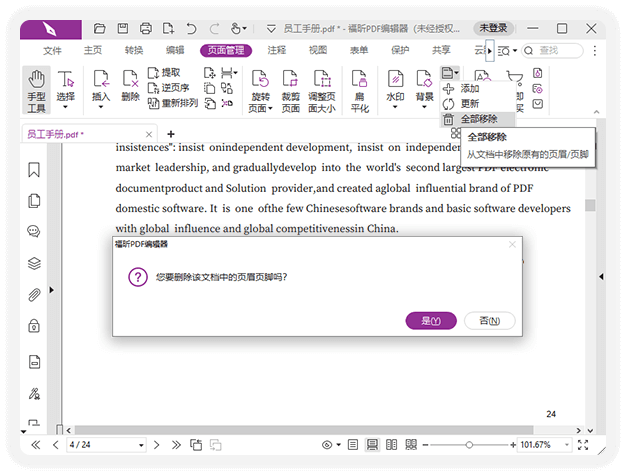Go to first page button
Screen dimensions: 626x475
pos(36,445)
